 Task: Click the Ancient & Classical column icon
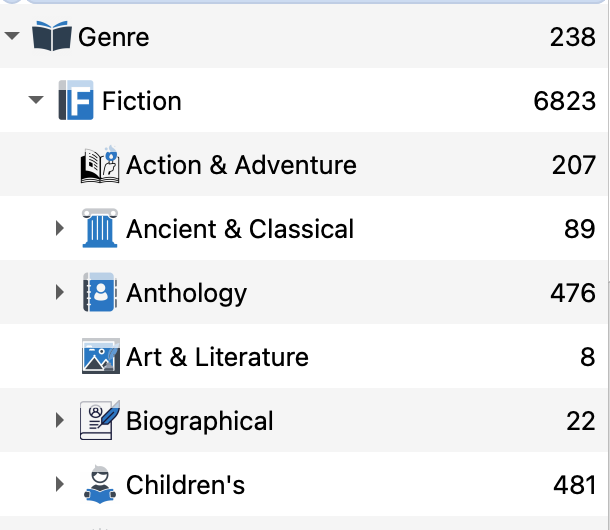click(100, 229)
